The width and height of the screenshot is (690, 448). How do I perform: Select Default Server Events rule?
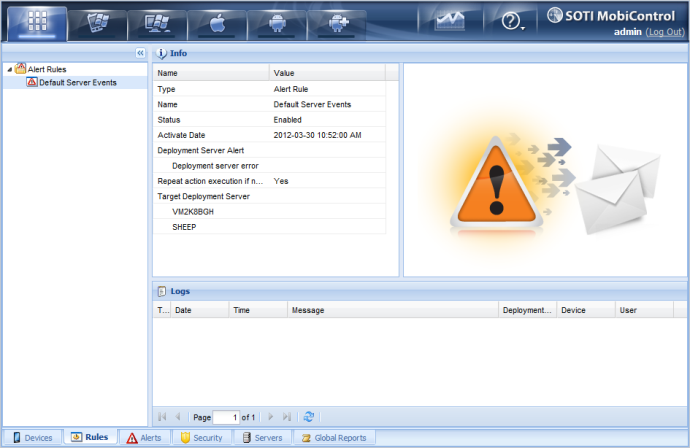coord(77,83)
